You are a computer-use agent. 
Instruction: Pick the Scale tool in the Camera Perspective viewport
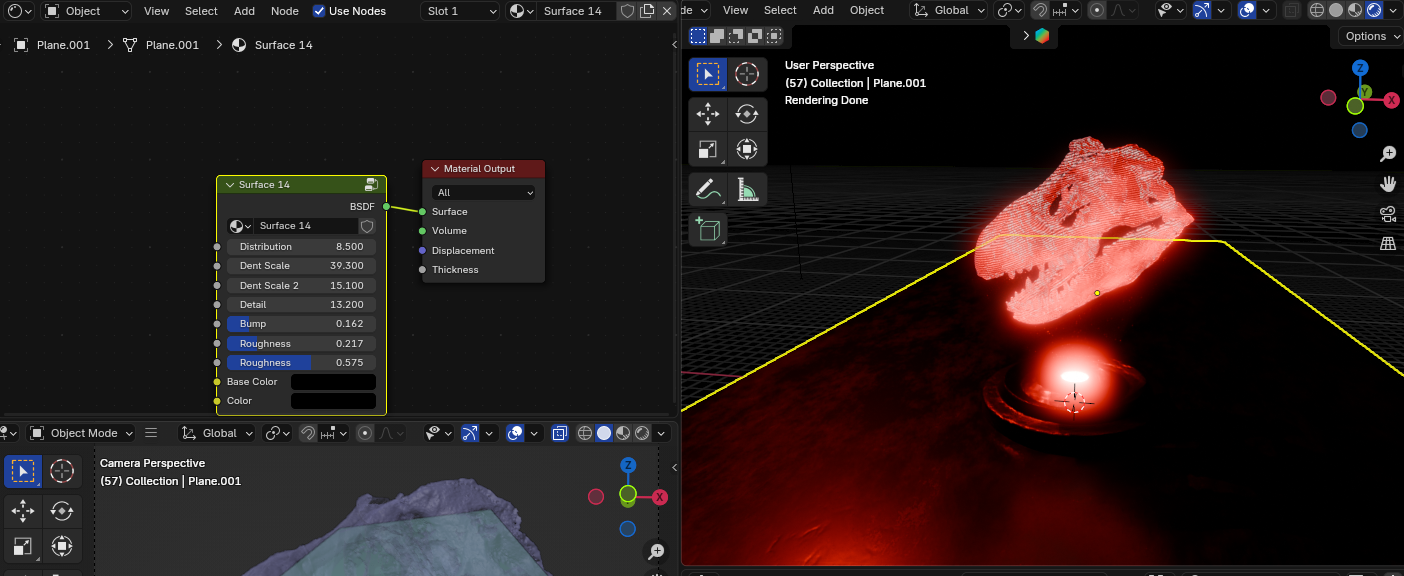[22, 546]
